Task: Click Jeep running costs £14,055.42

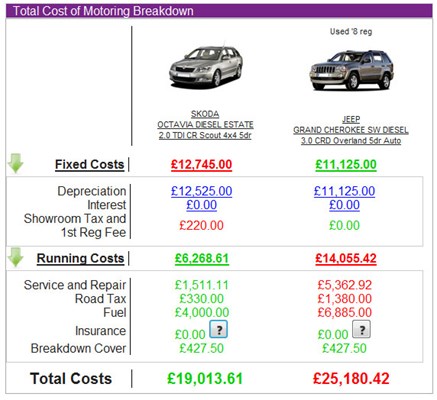Action: 346,258
